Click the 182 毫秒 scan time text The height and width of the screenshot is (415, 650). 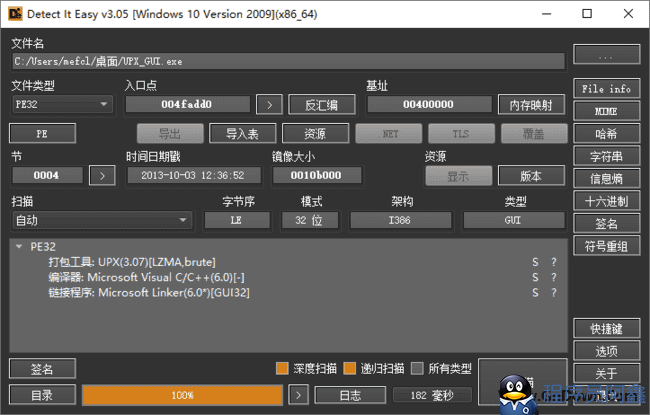pyautogui.click(x=432, y=396)
